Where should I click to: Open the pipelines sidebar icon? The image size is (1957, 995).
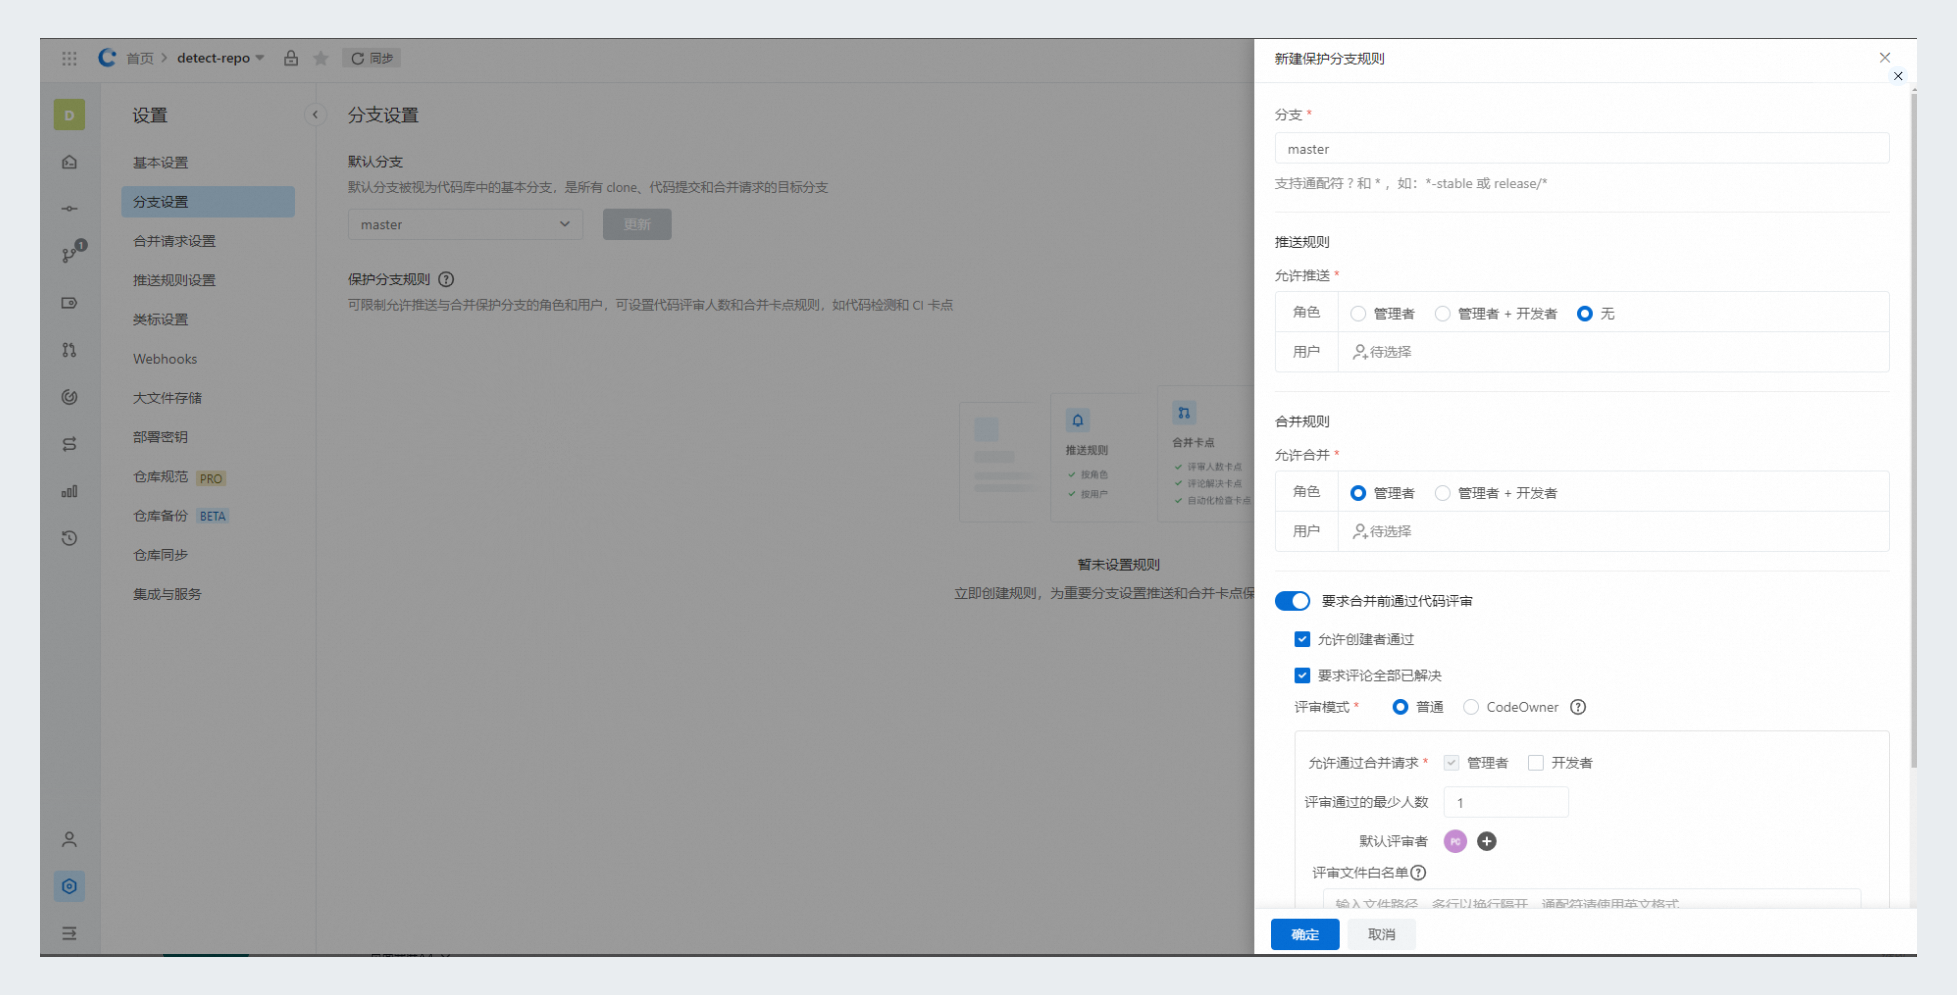pyautogui.click(x=69, y=444)
